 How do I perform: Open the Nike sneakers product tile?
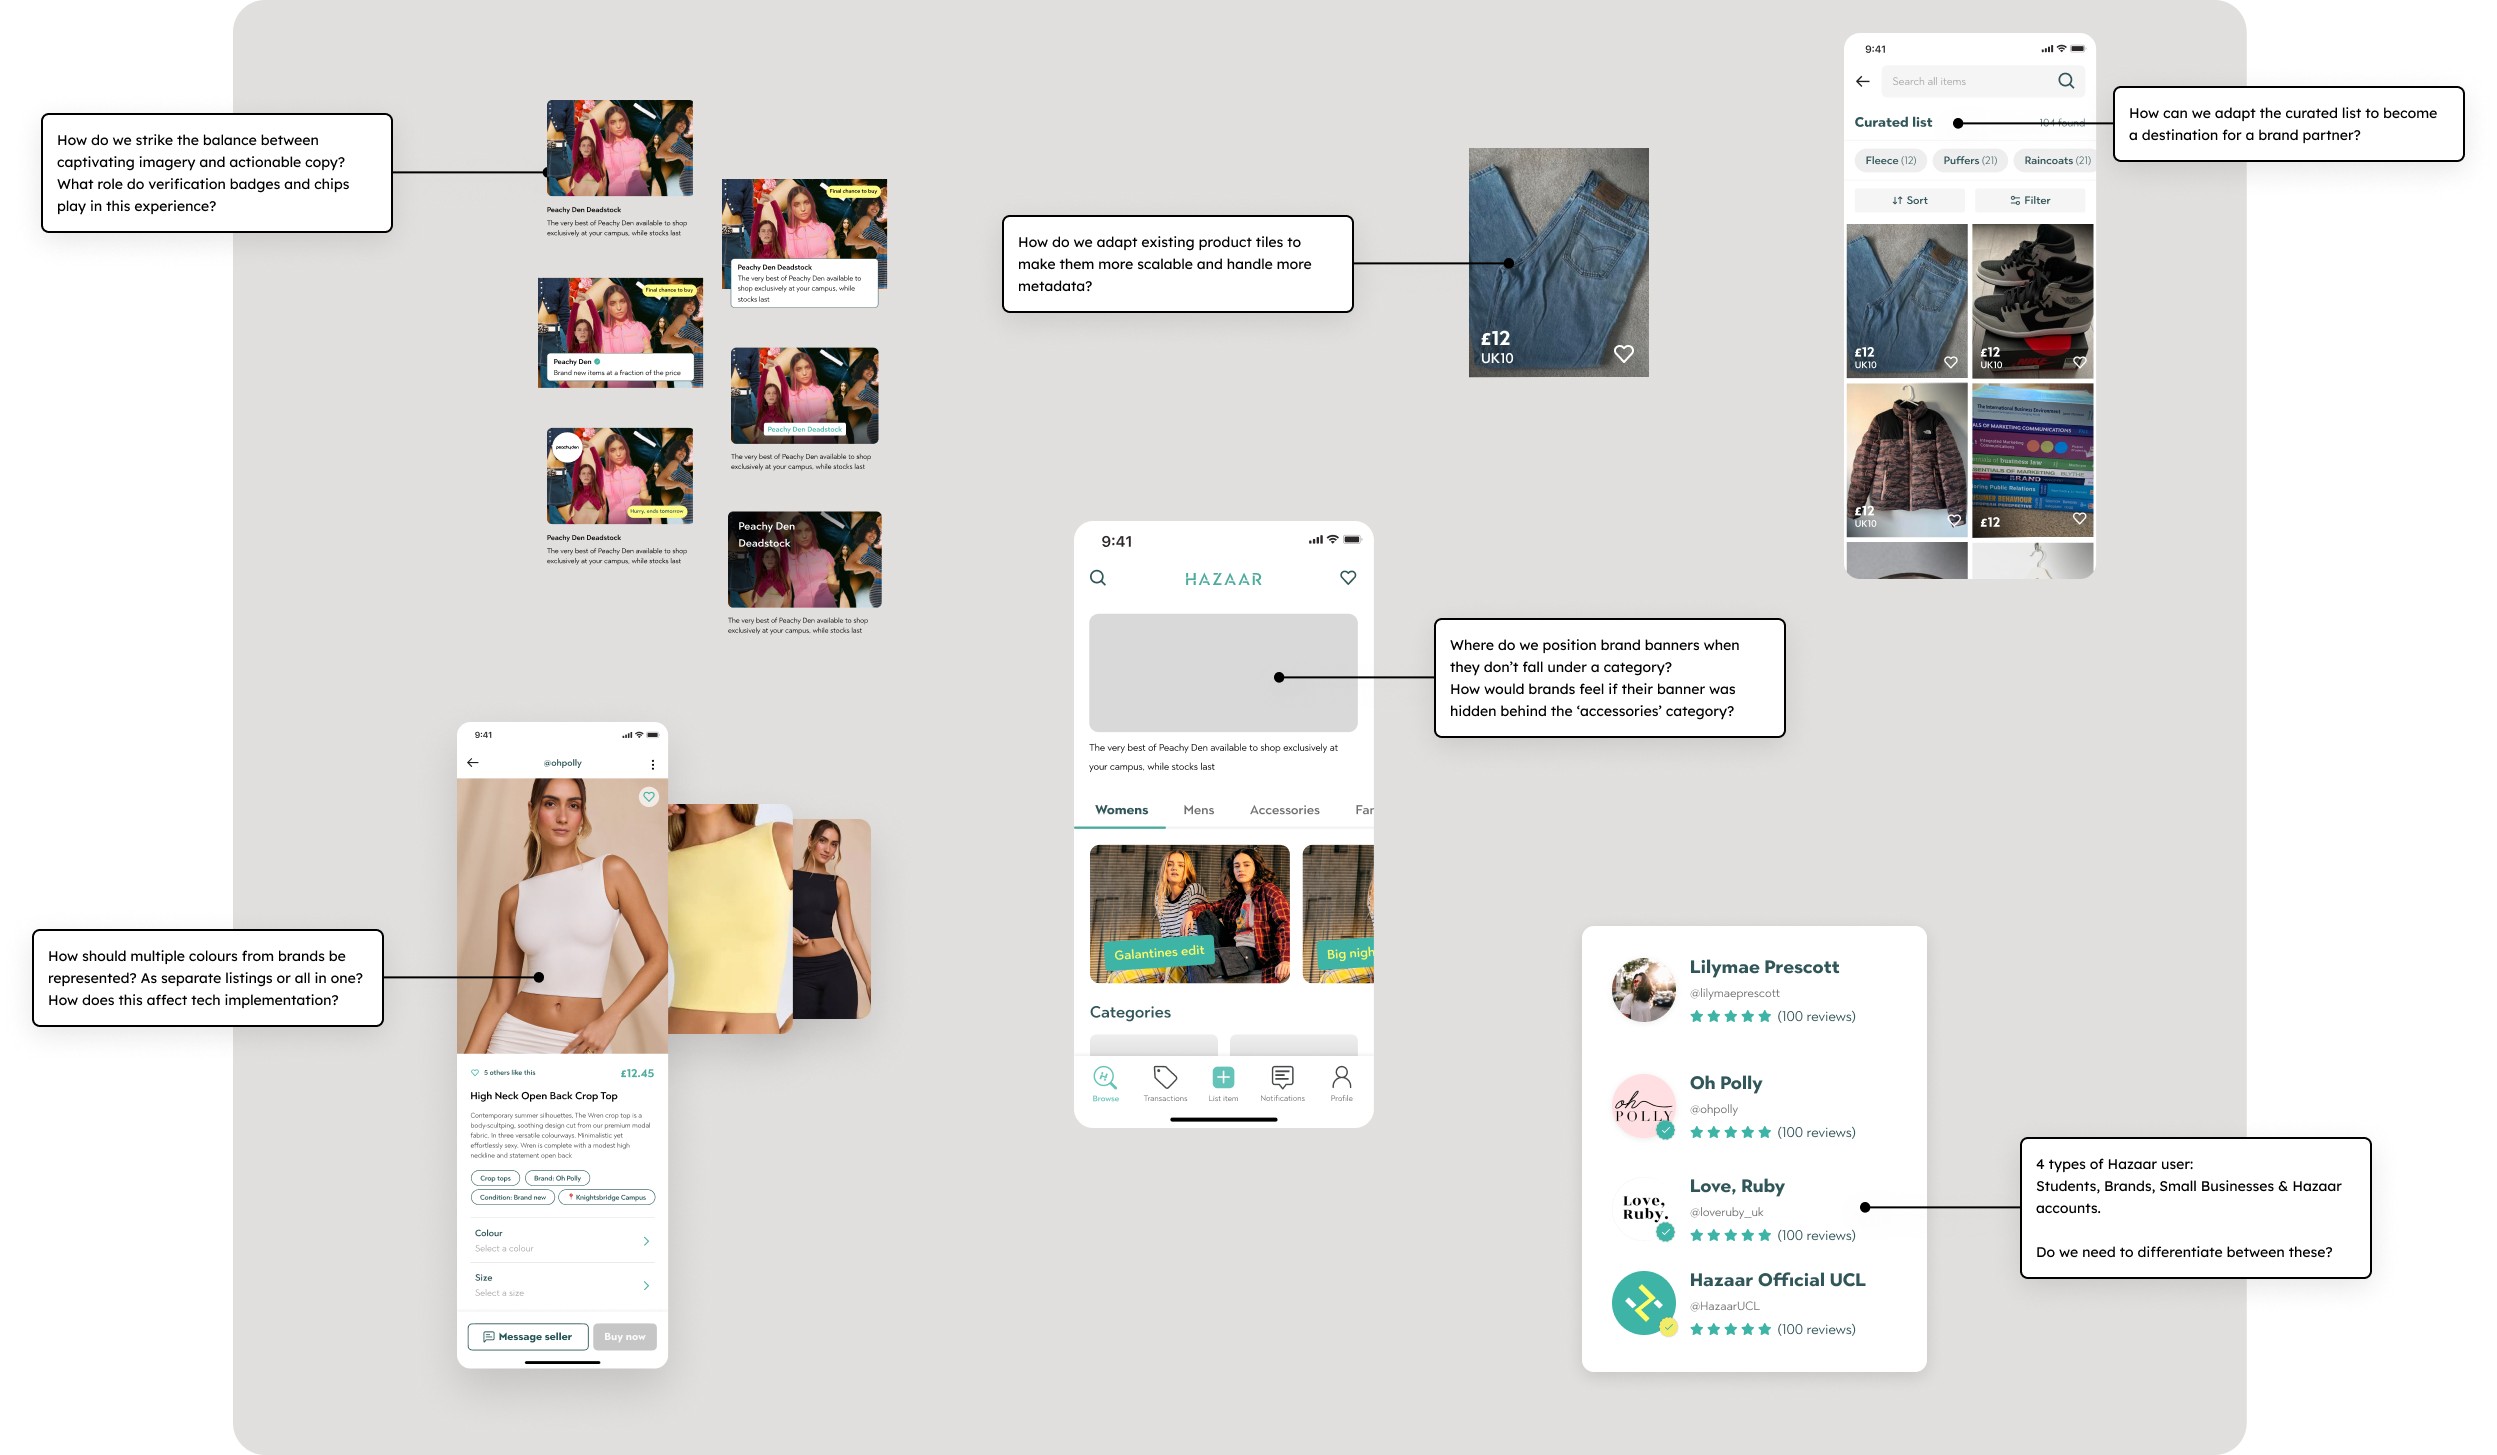click(2032, 300)
